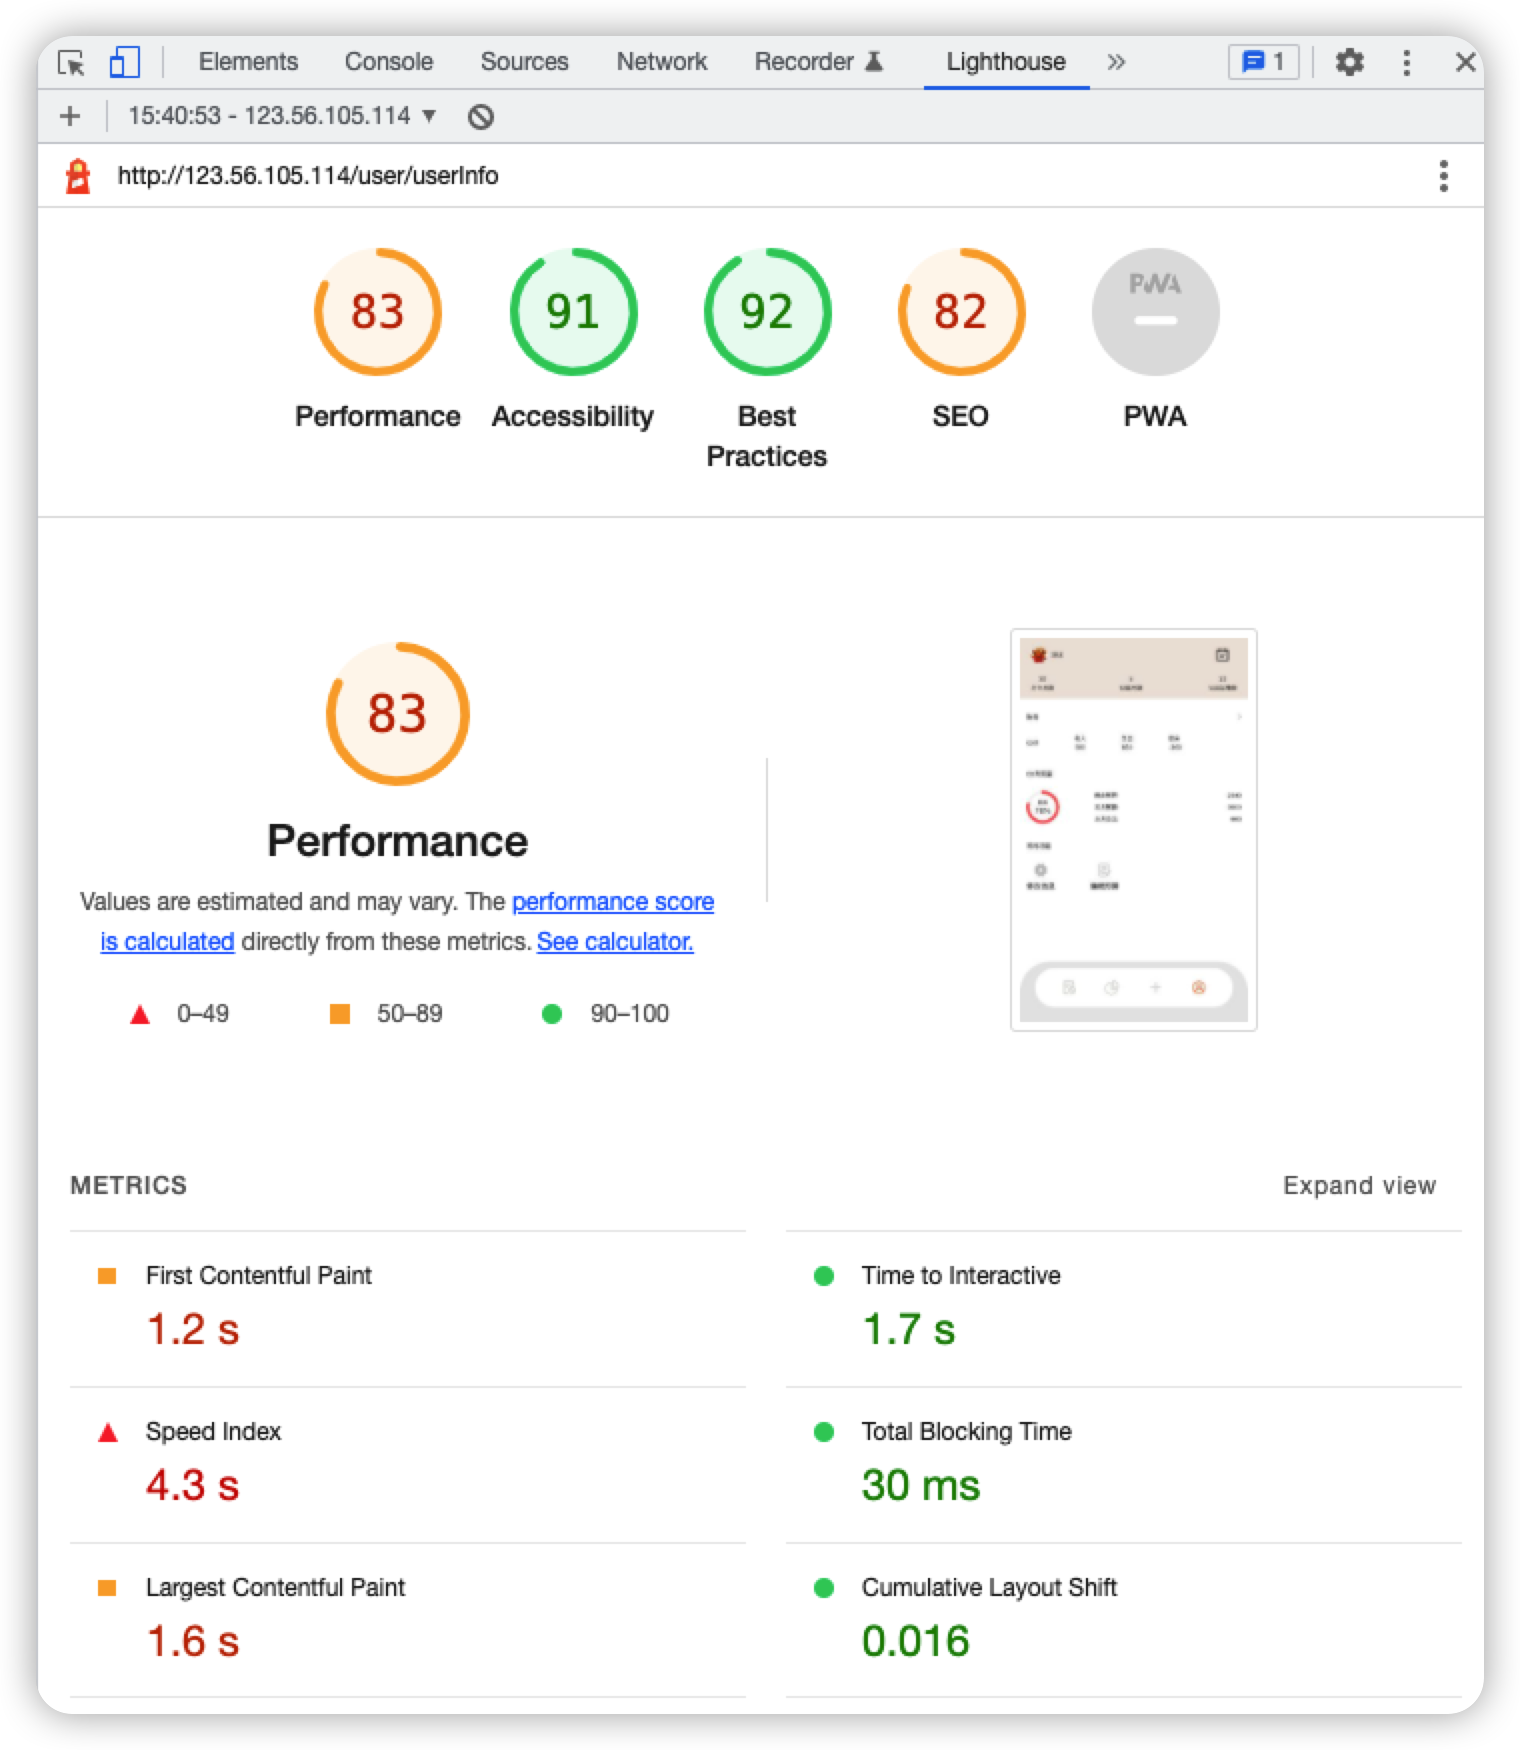Viewport: 1520px width, 1750px height.
Task: Click the Time to Interactive metric label
Action: coord(961,1276)
